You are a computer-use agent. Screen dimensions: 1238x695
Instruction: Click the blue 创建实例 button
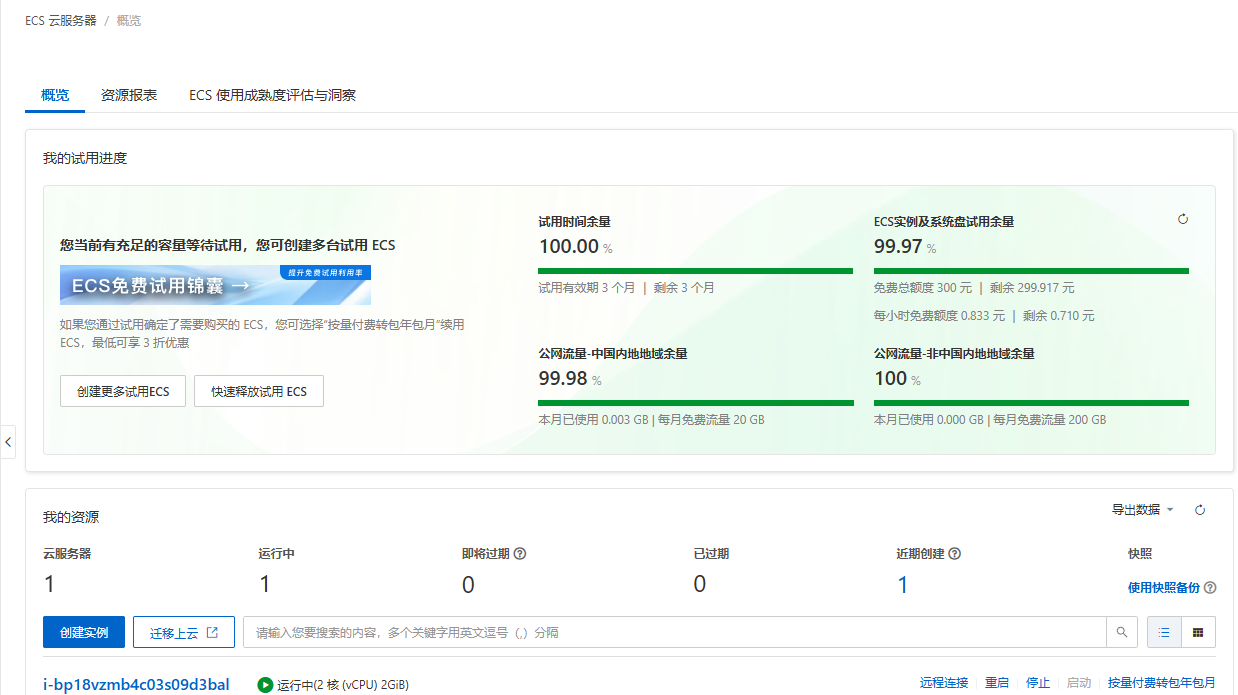click(x=84, y=632)
